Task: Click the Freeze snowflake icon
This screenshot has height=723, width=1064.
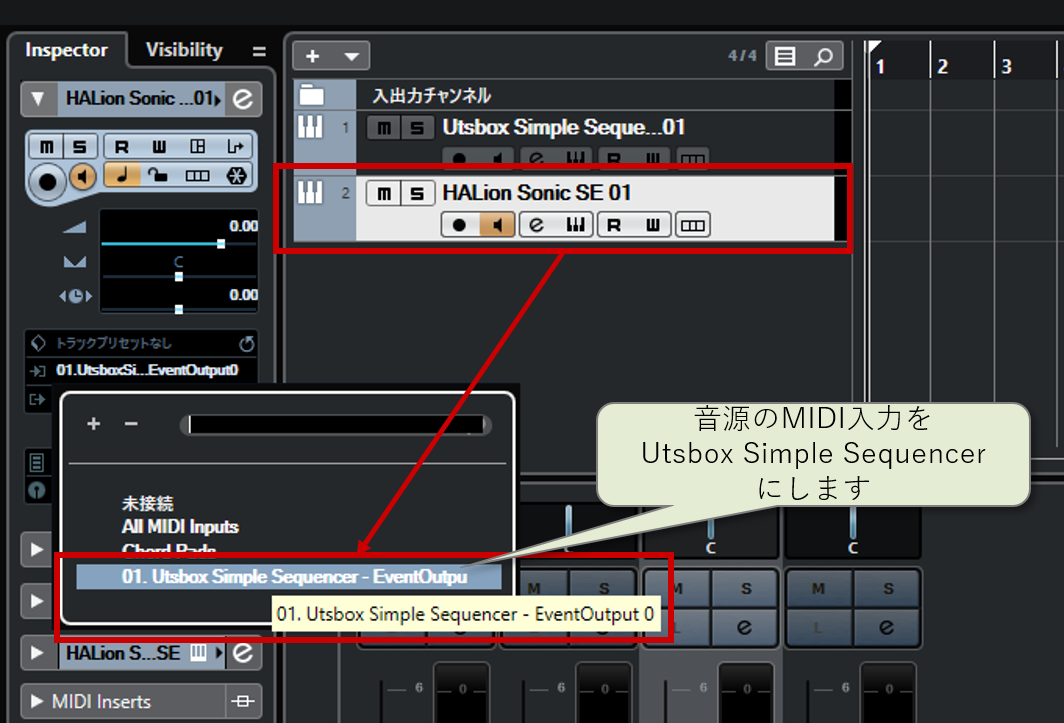Action: [x=236, y=176]
